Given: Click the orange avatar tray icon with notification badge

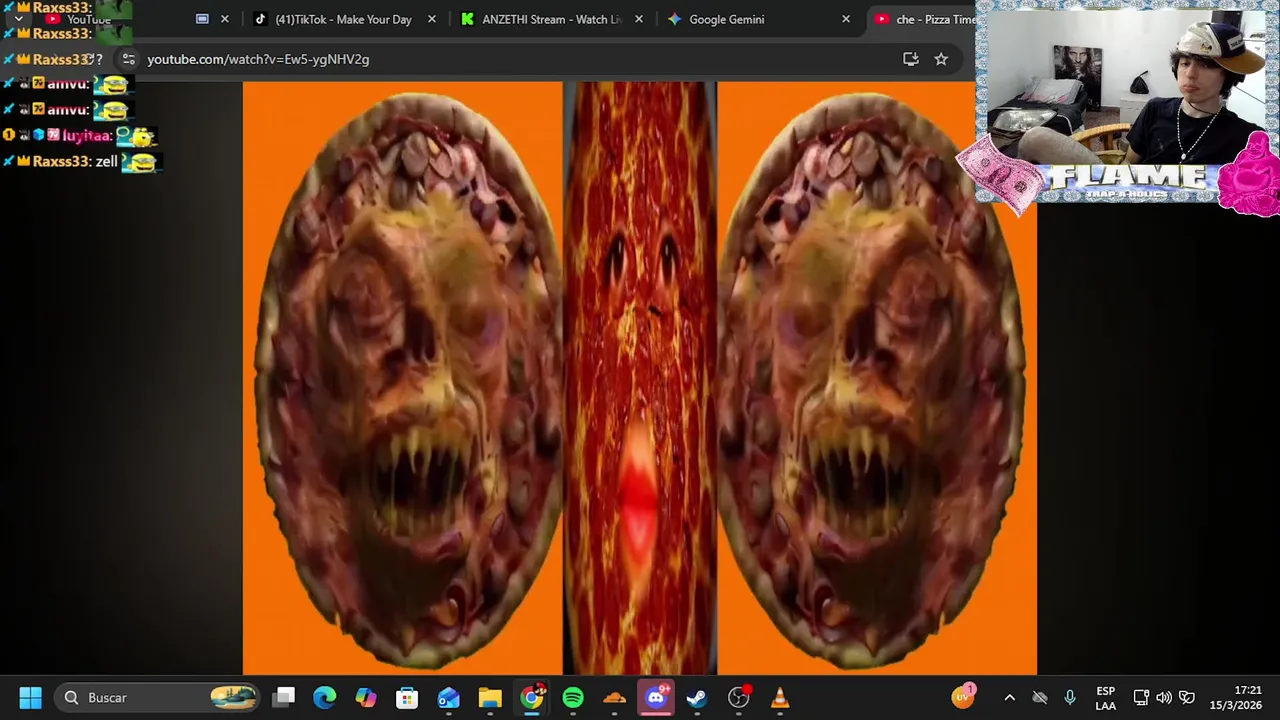Looking at the screenshot, I should [963, 697].
